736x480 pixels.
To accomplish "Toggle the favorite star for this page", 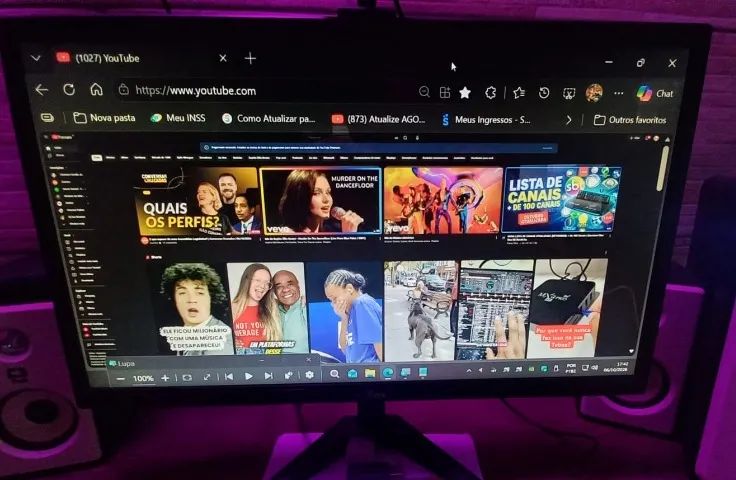I will coord(465,92).
